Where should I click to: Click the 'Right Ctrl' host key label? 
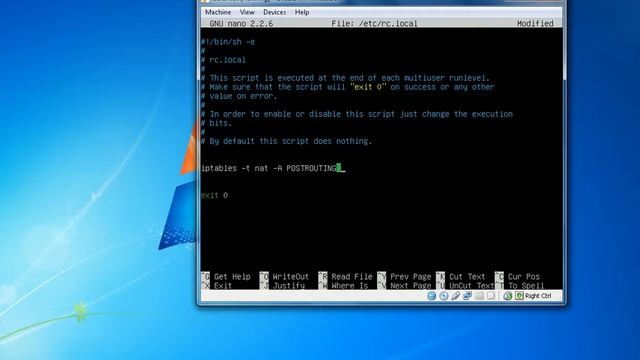point(538,296)
